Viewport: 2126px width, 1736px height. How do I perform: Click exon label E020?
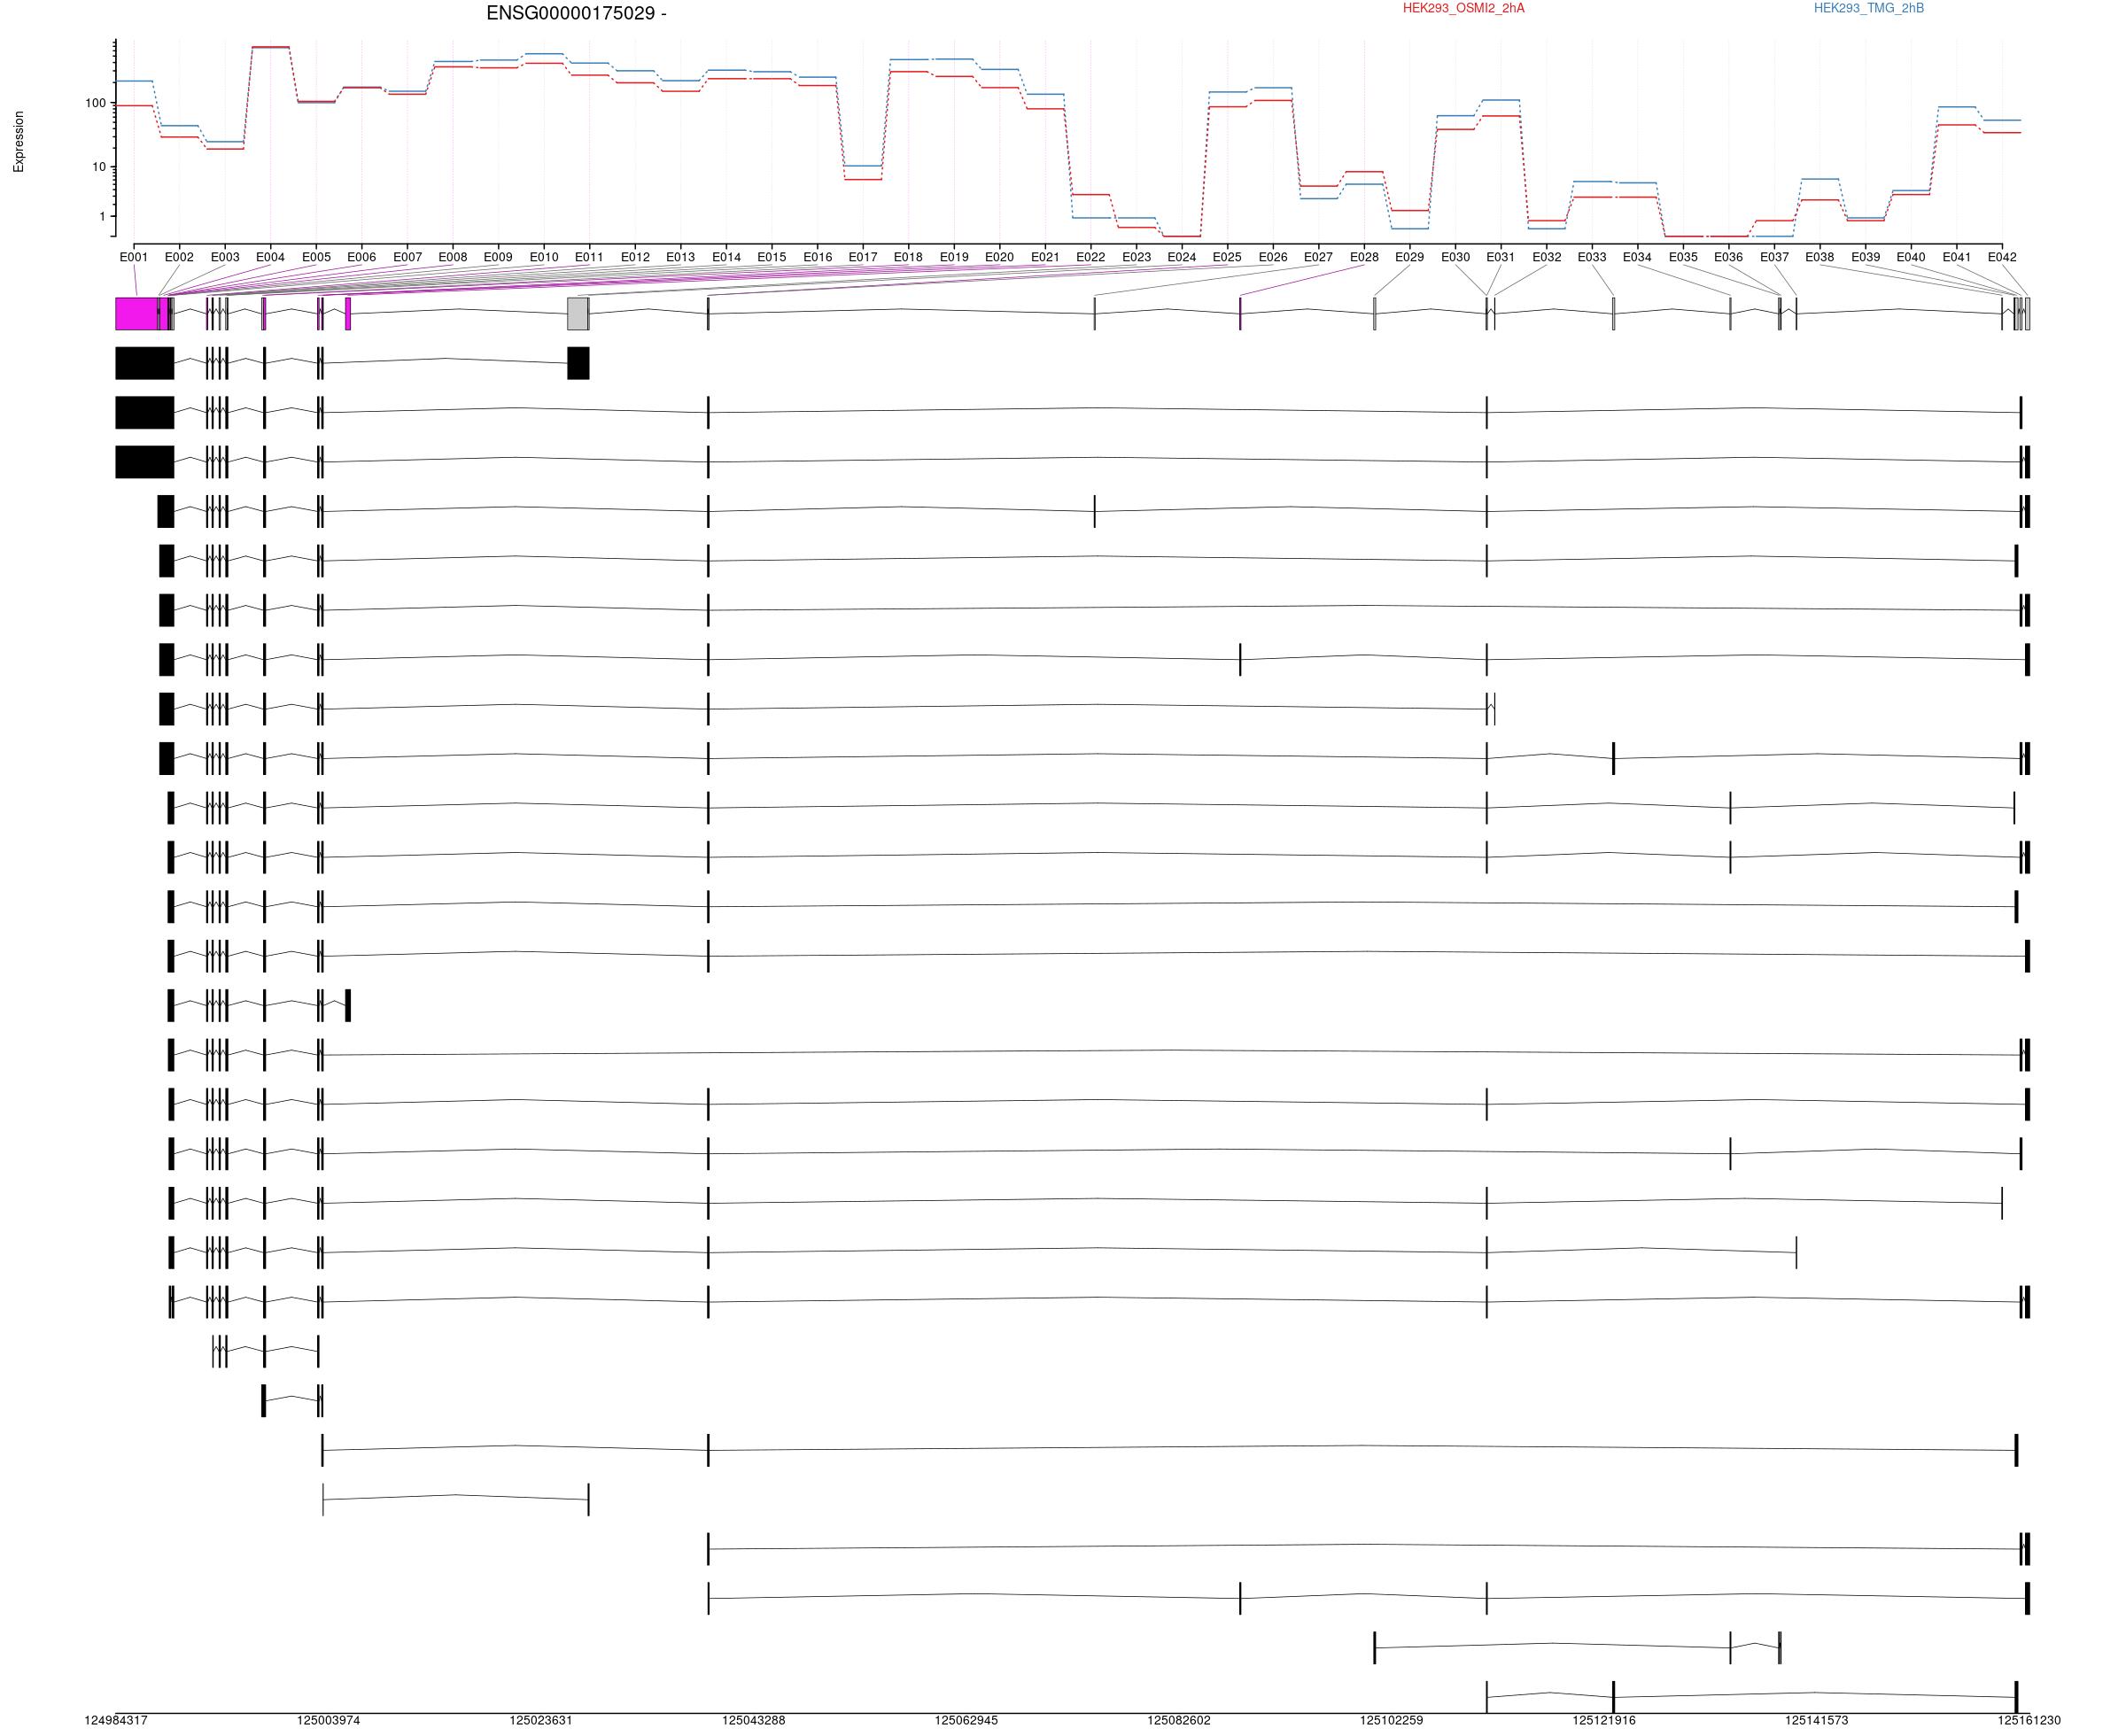pyautogui.click(x=999, y=257)
